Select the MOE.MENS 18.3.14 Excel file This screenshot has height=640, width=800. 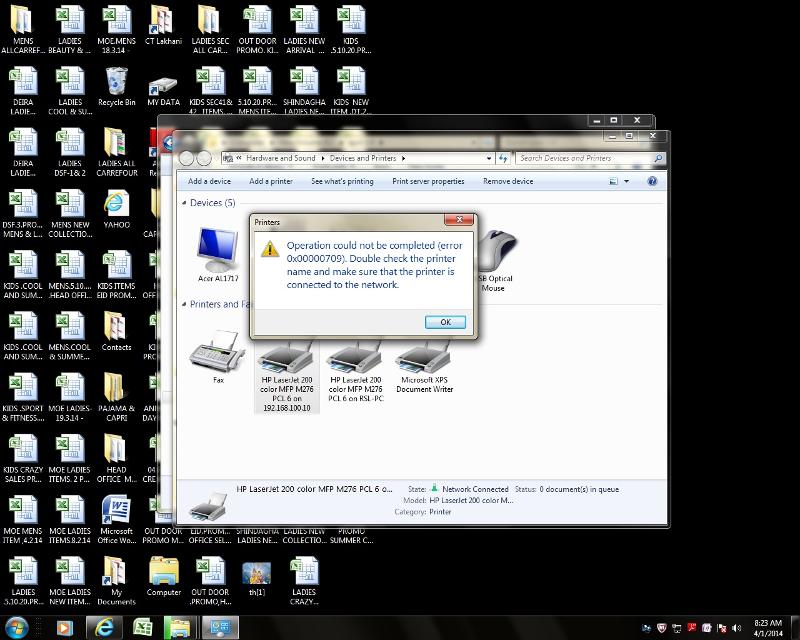(116, 30)
